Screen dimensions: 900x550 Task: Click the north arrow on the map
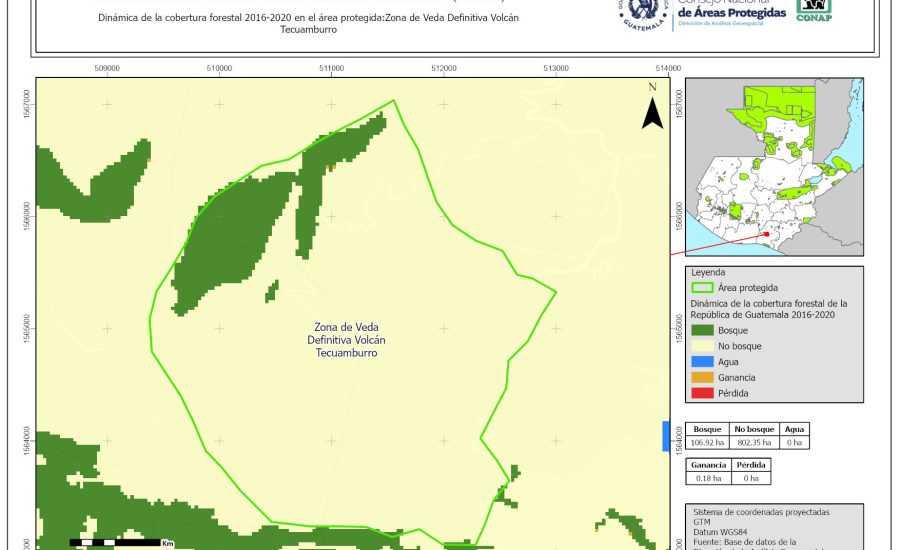(x=652, y=108)
